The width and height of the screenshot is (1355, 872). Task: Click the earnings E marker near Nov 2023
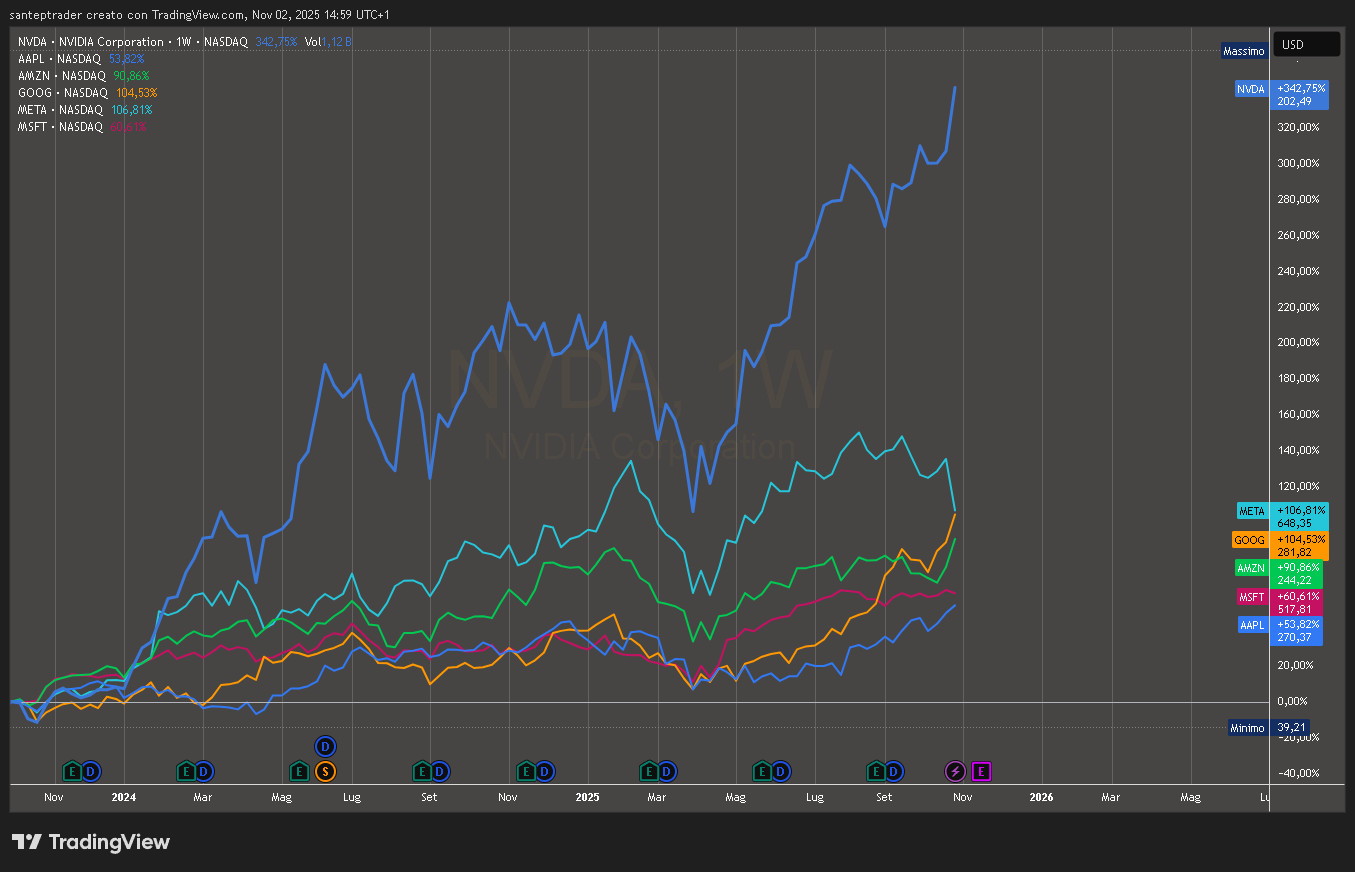click(70, 772)
